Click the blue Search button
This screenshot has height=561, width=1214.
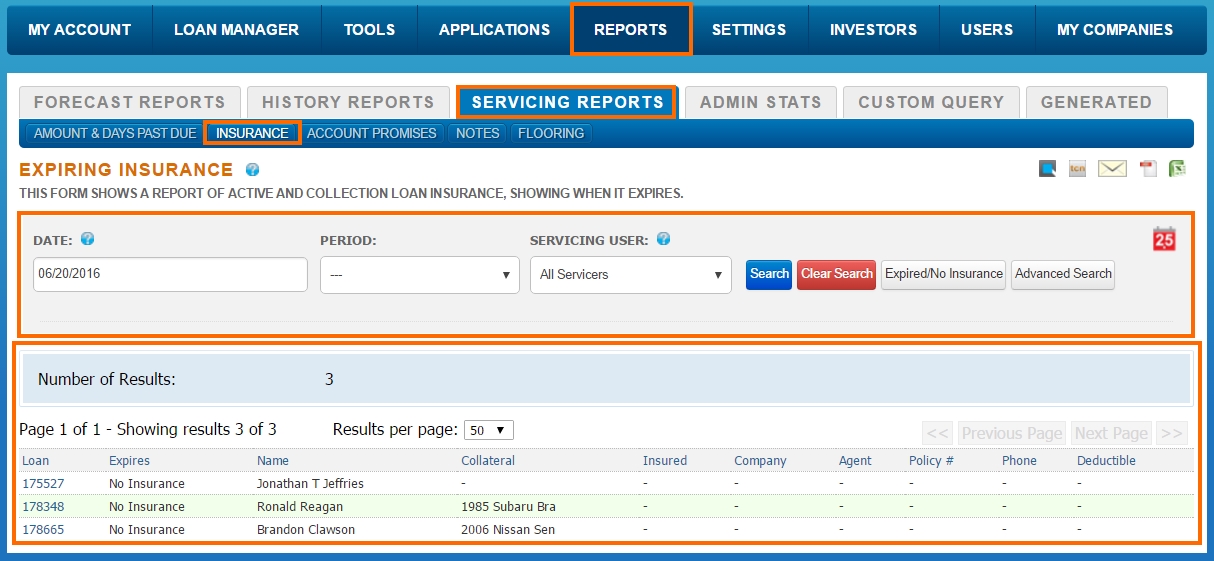pos(769,274)
